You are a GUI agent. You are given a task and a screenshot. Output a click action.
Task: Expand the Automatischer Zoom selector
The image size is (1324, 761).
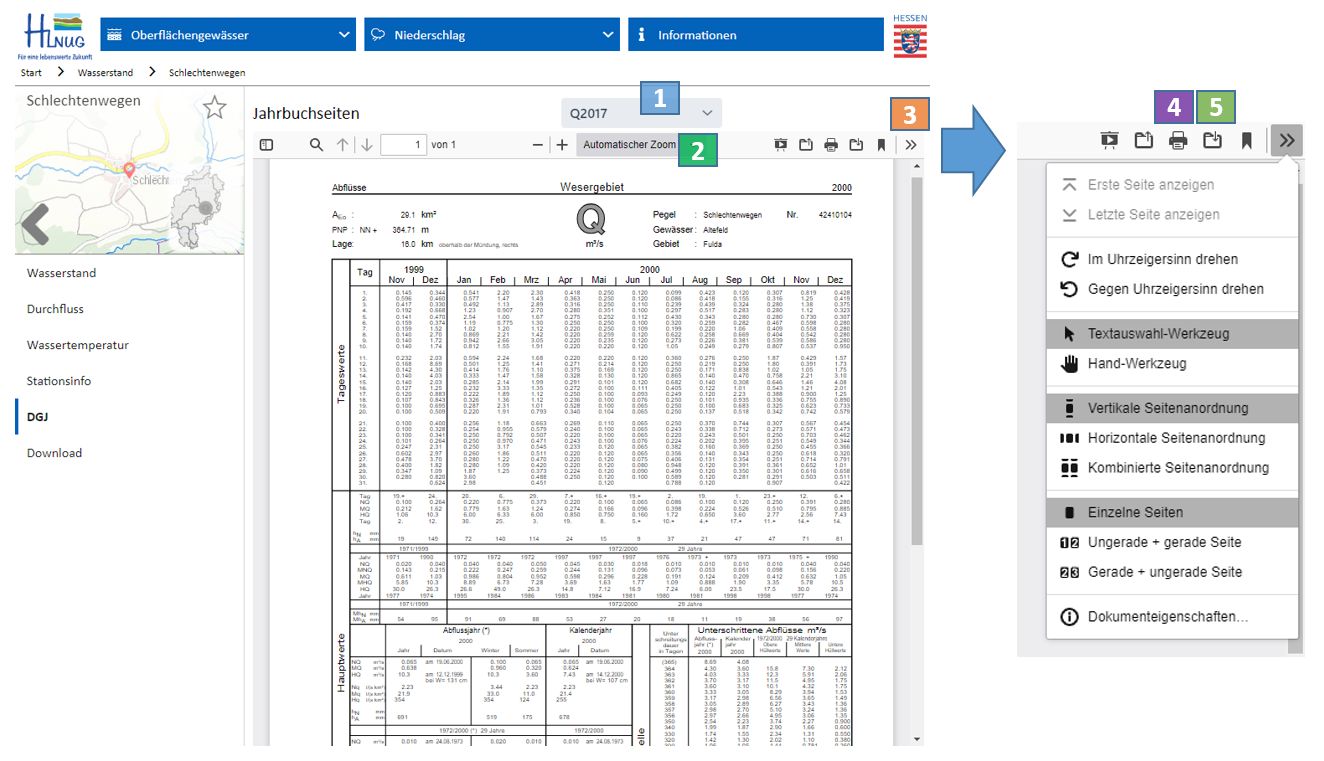click(x=629, y=145)
